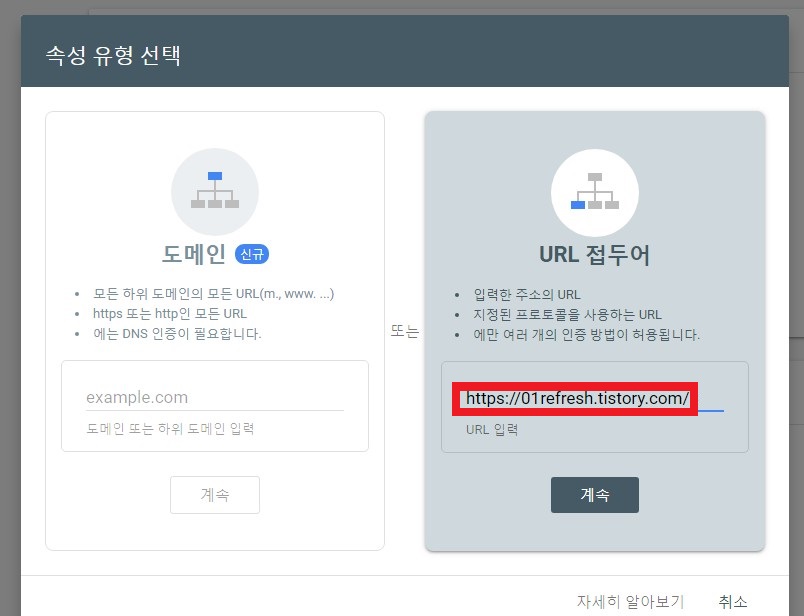Click the 속성 유형 선택 dialog title
The width and height of the screenshot is (804, 616).
[113, 55]
